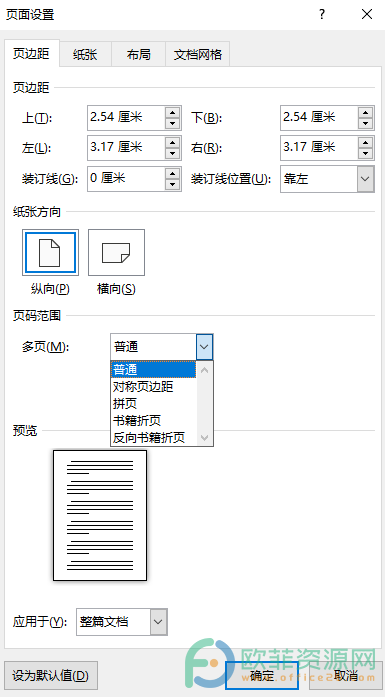Open the help question mark icon

(322, 15)
